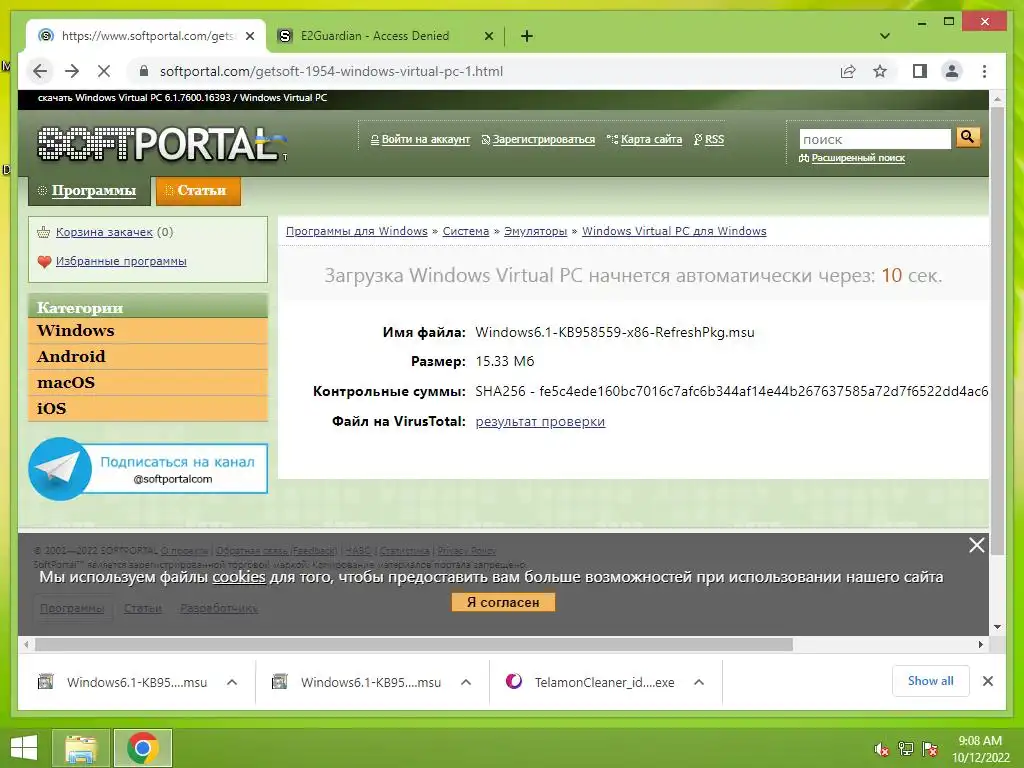Click the horizontal page scrollbar

point(414,645)
